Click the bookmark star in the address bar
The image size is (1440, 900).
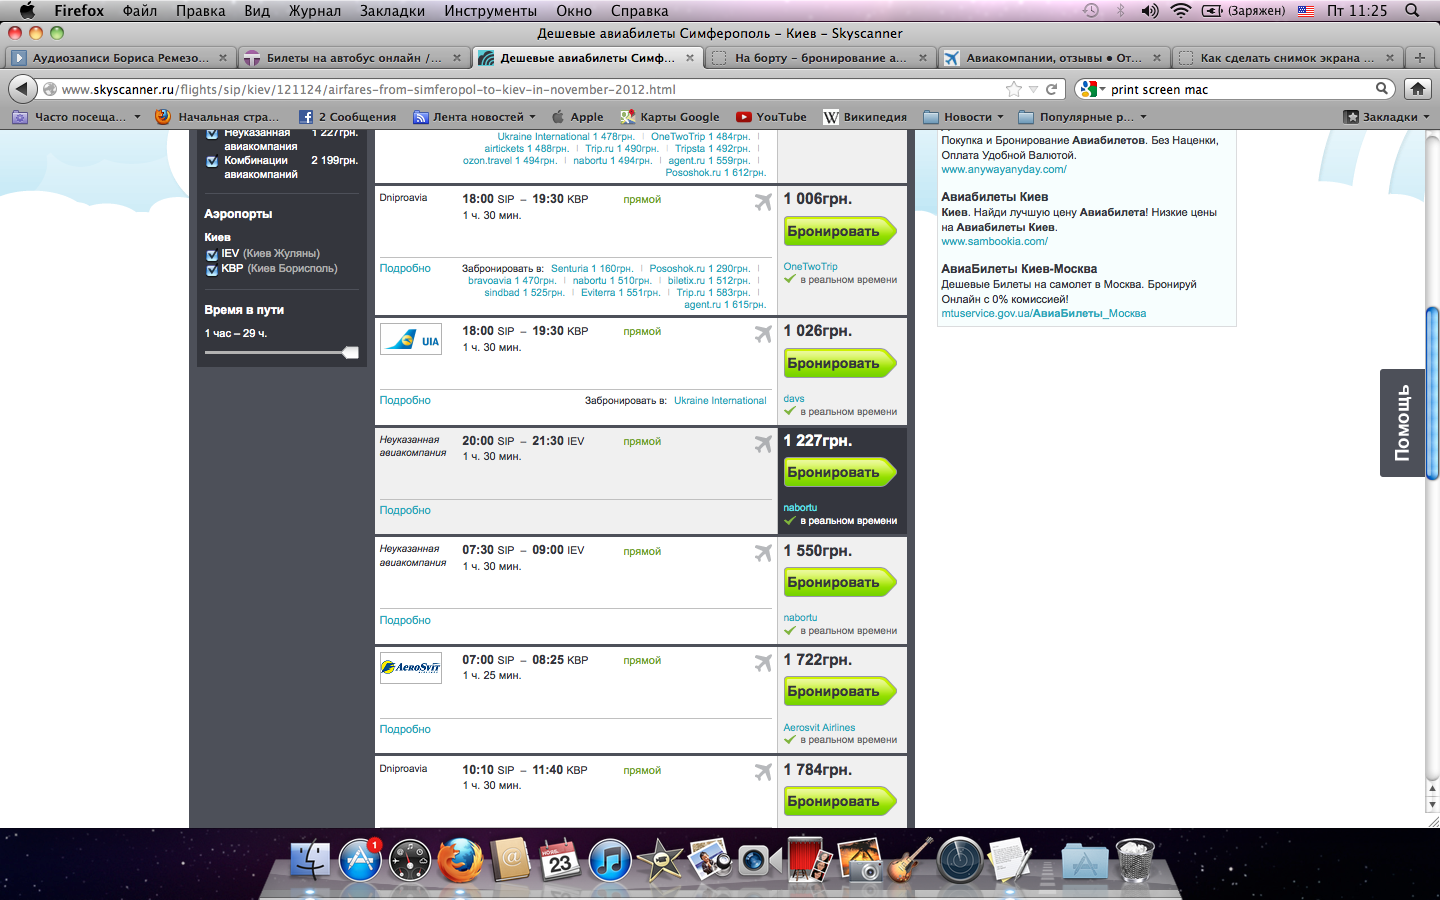(1014, 89)
